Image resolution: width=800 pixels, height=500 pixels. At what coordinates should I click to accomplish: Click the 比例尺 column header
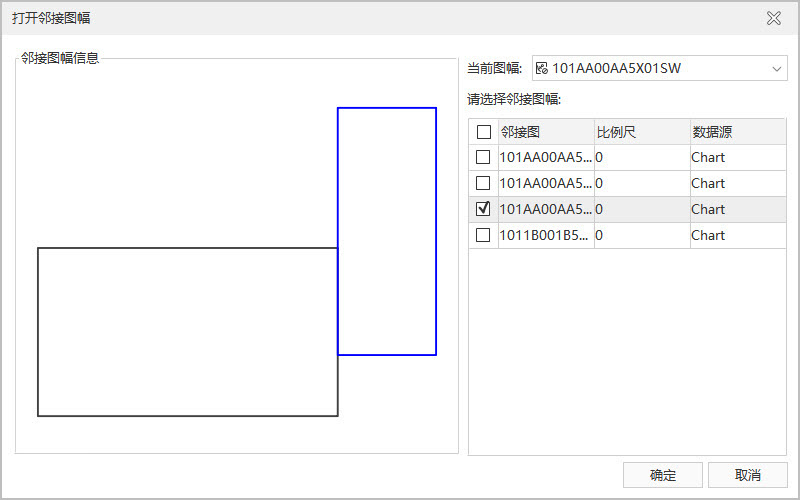641,132
